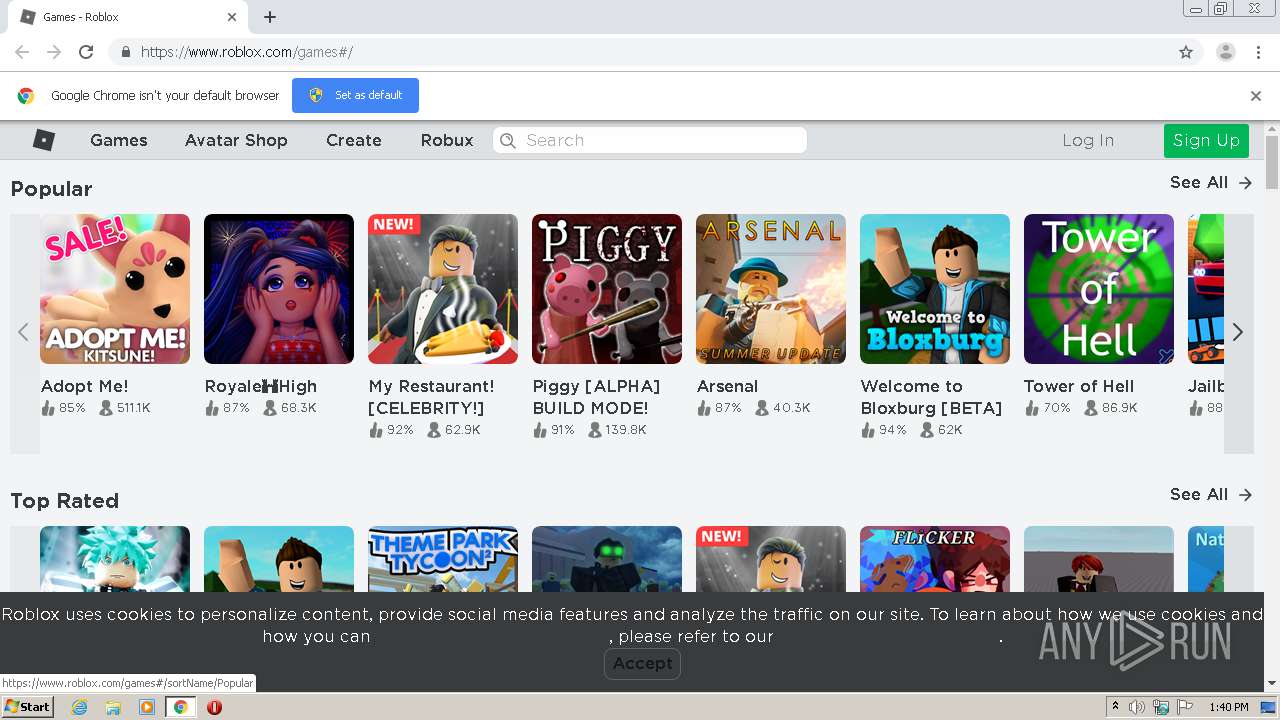Screen dimensions: 1280x720
Task: Open the Windows Start button
Action: (x=28, y=707)
